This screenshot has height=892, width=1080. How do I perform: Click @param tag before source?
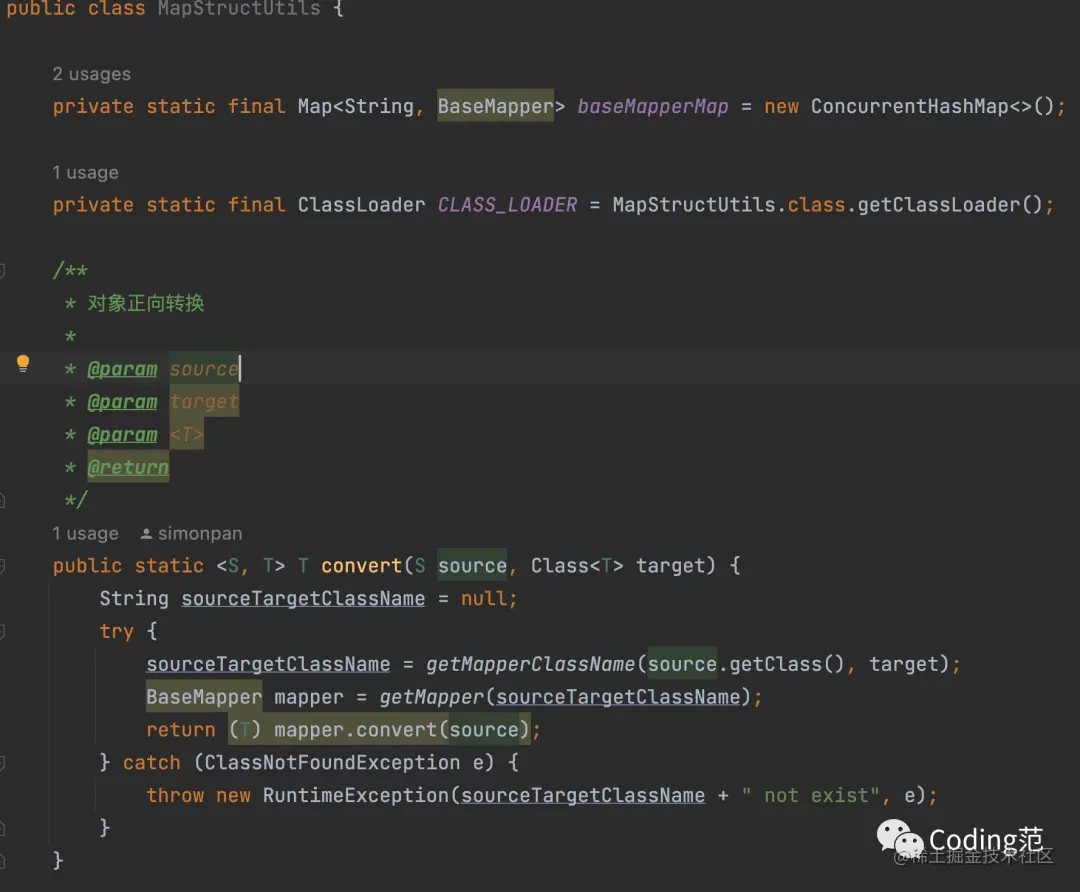tap(123, 369)
